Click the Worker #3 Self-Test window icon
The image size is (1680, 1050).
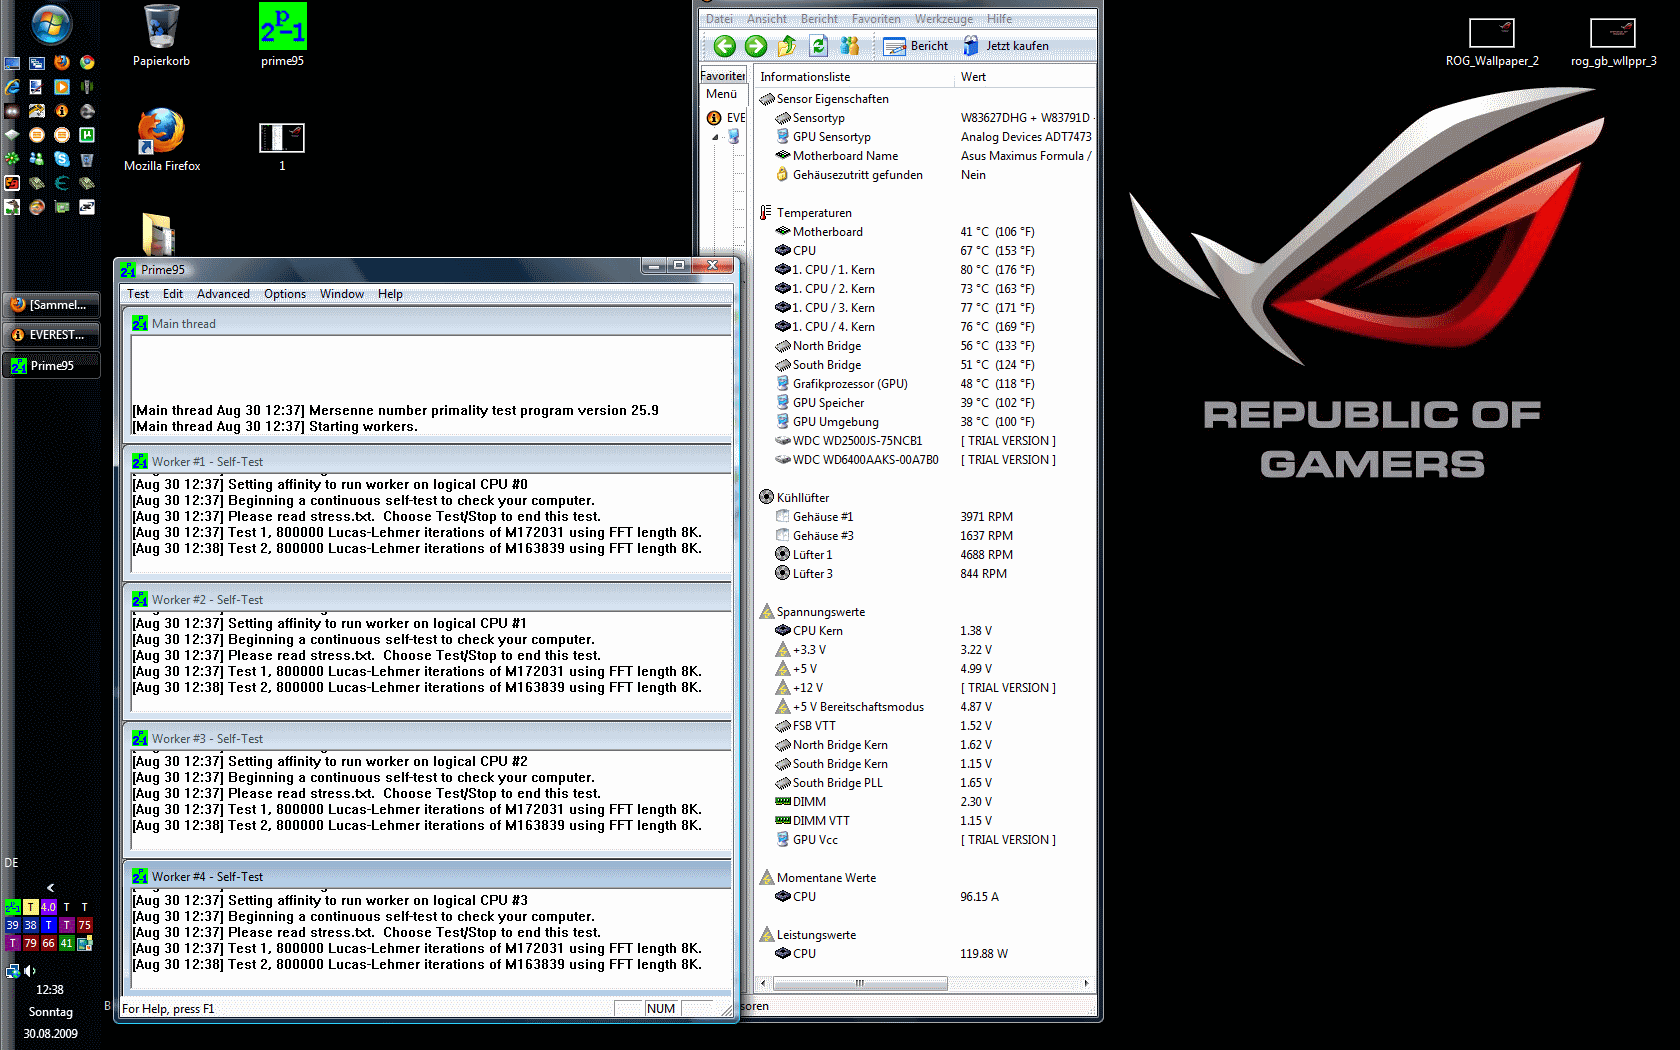click(140, 739)
